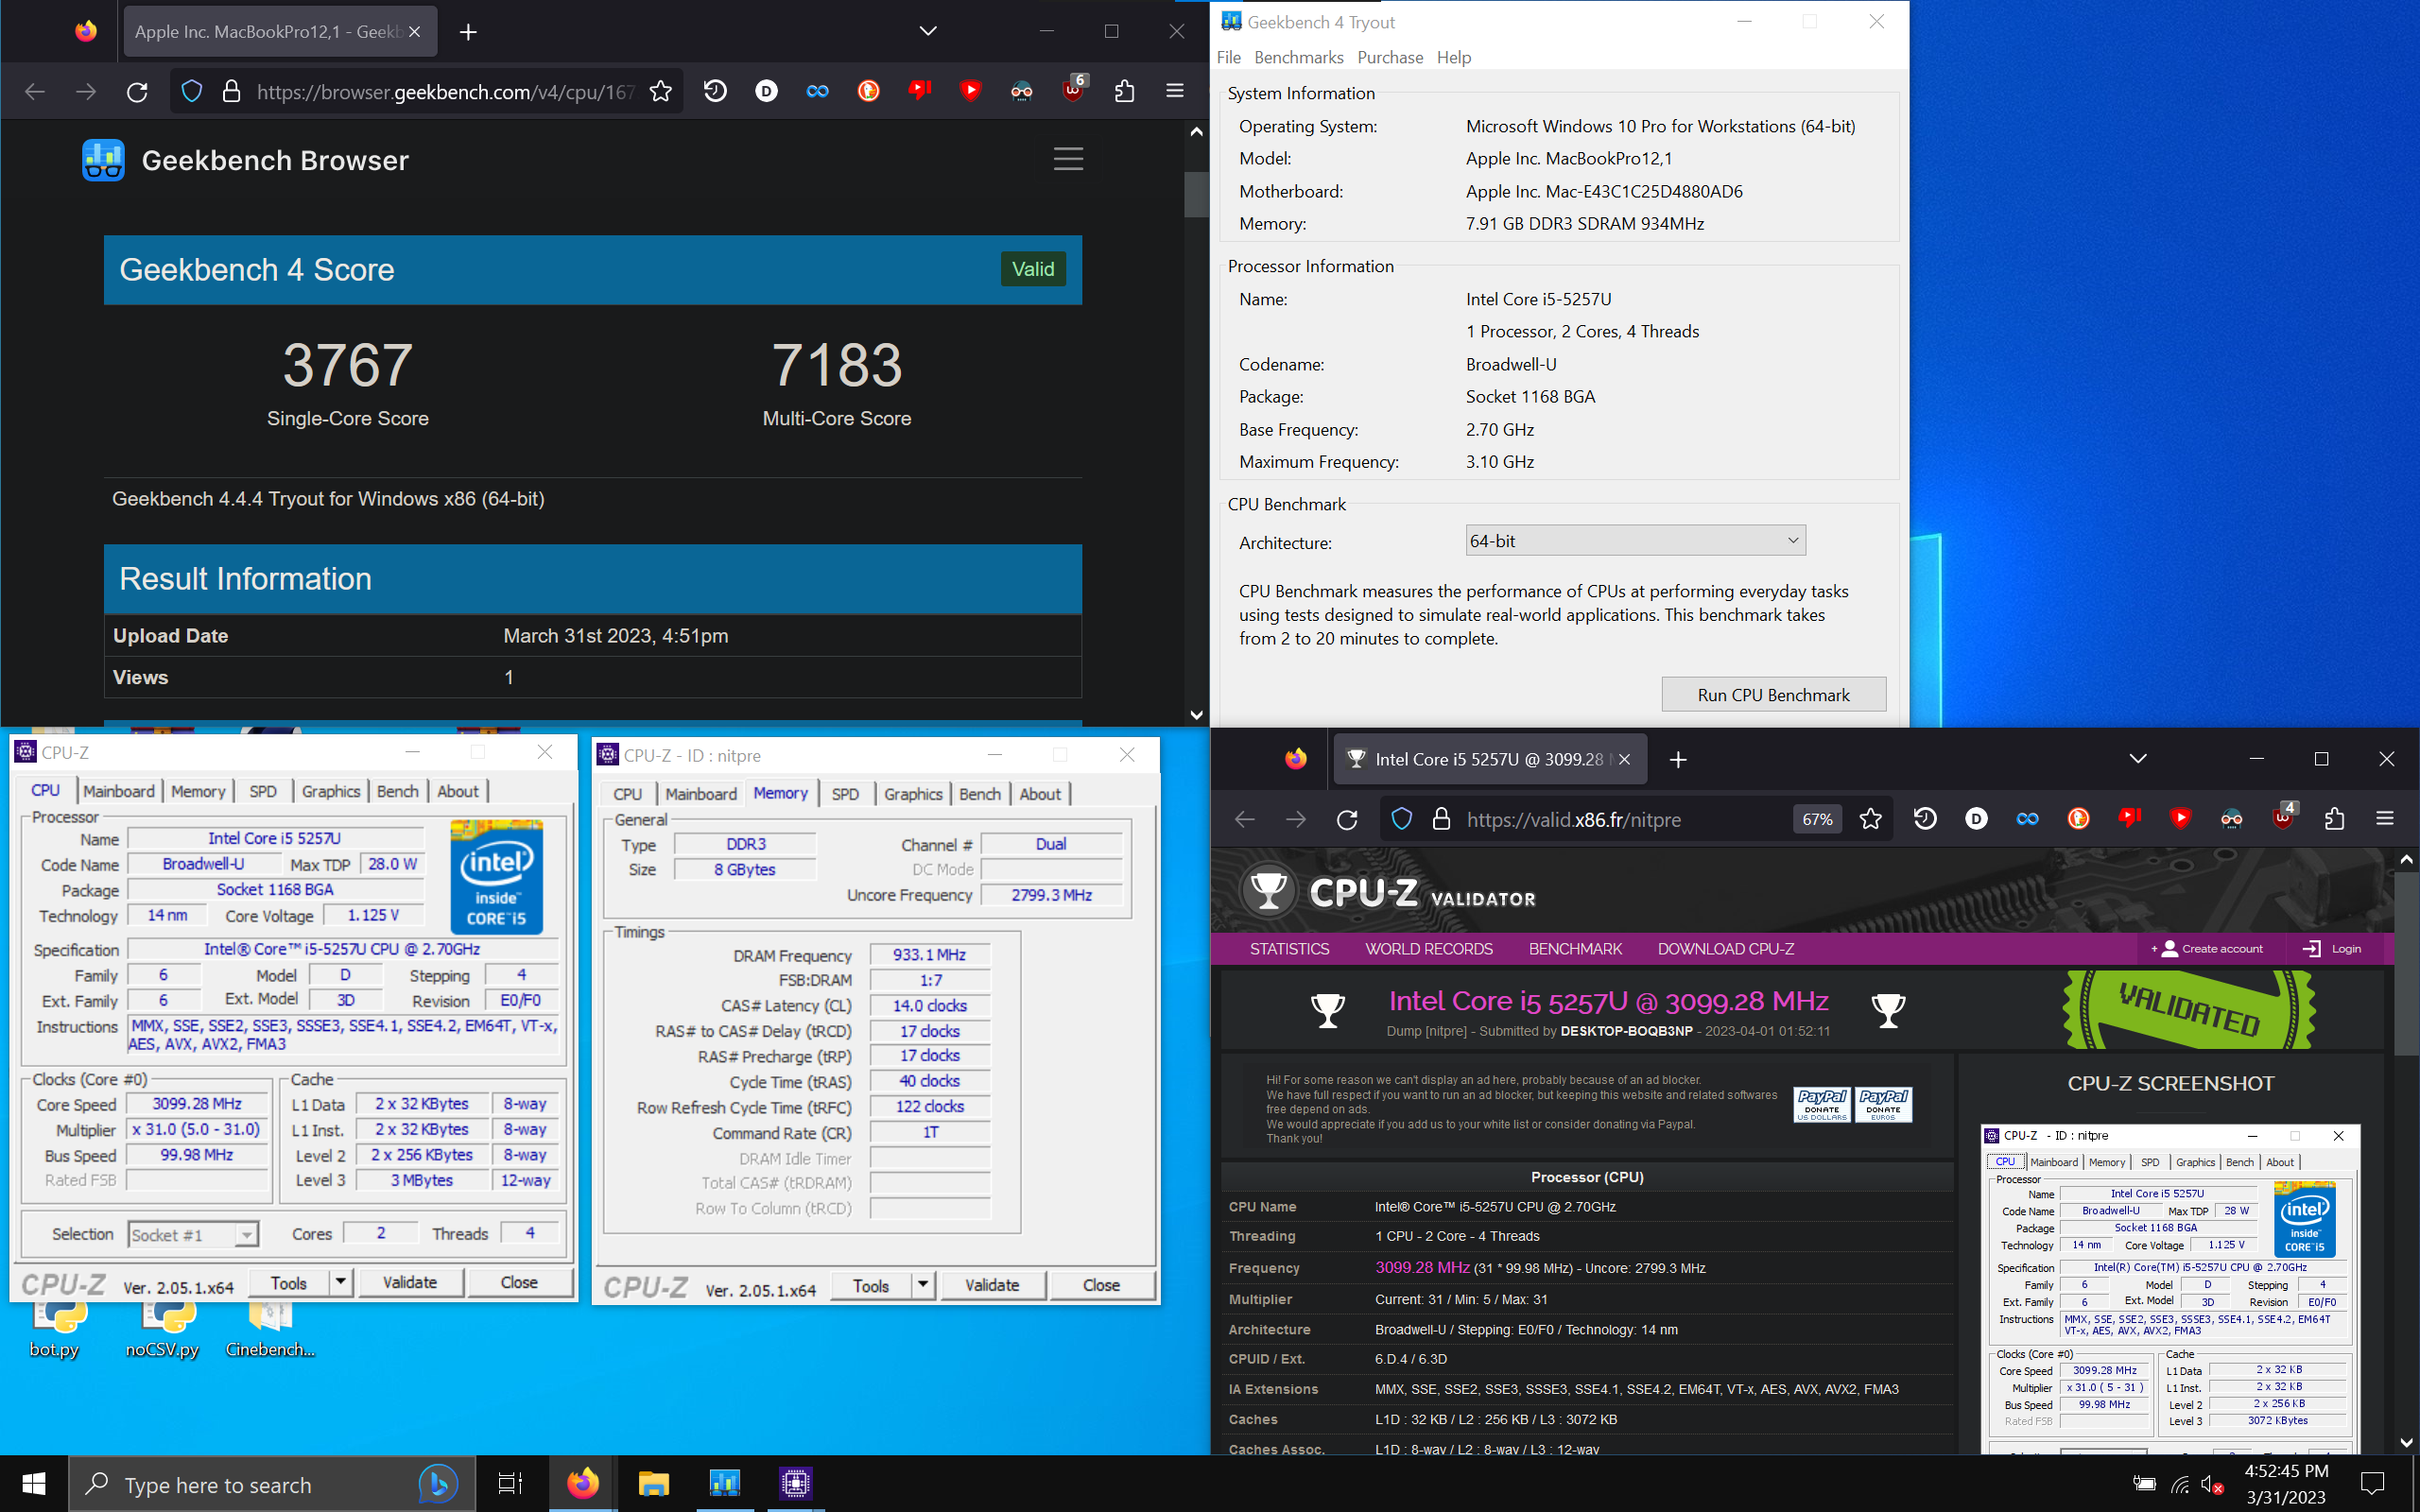The image size is (2420, 1512).
Task: Click the muted volume icon in system tray
Action: 2212,1485
